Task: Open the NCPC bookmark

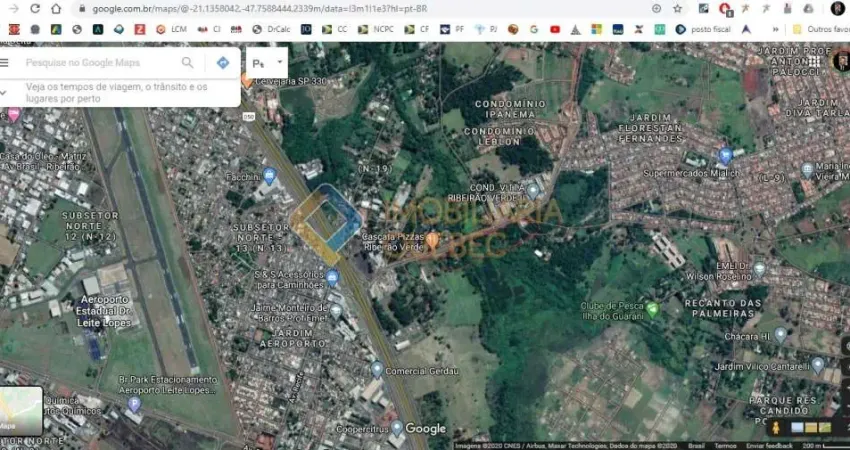Action: (x=376, y=29)
